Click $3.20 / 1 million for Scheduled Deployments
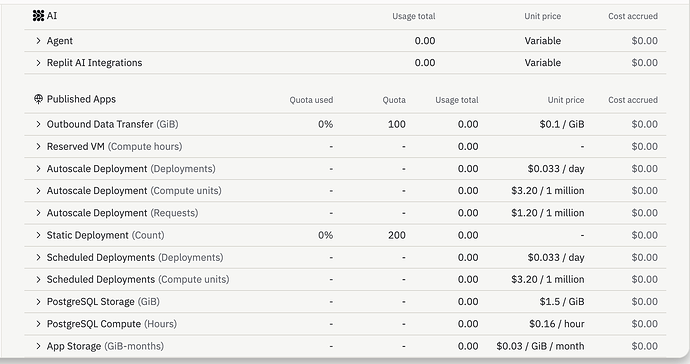This screenshot has height=364, width=690. pos(548,279)
